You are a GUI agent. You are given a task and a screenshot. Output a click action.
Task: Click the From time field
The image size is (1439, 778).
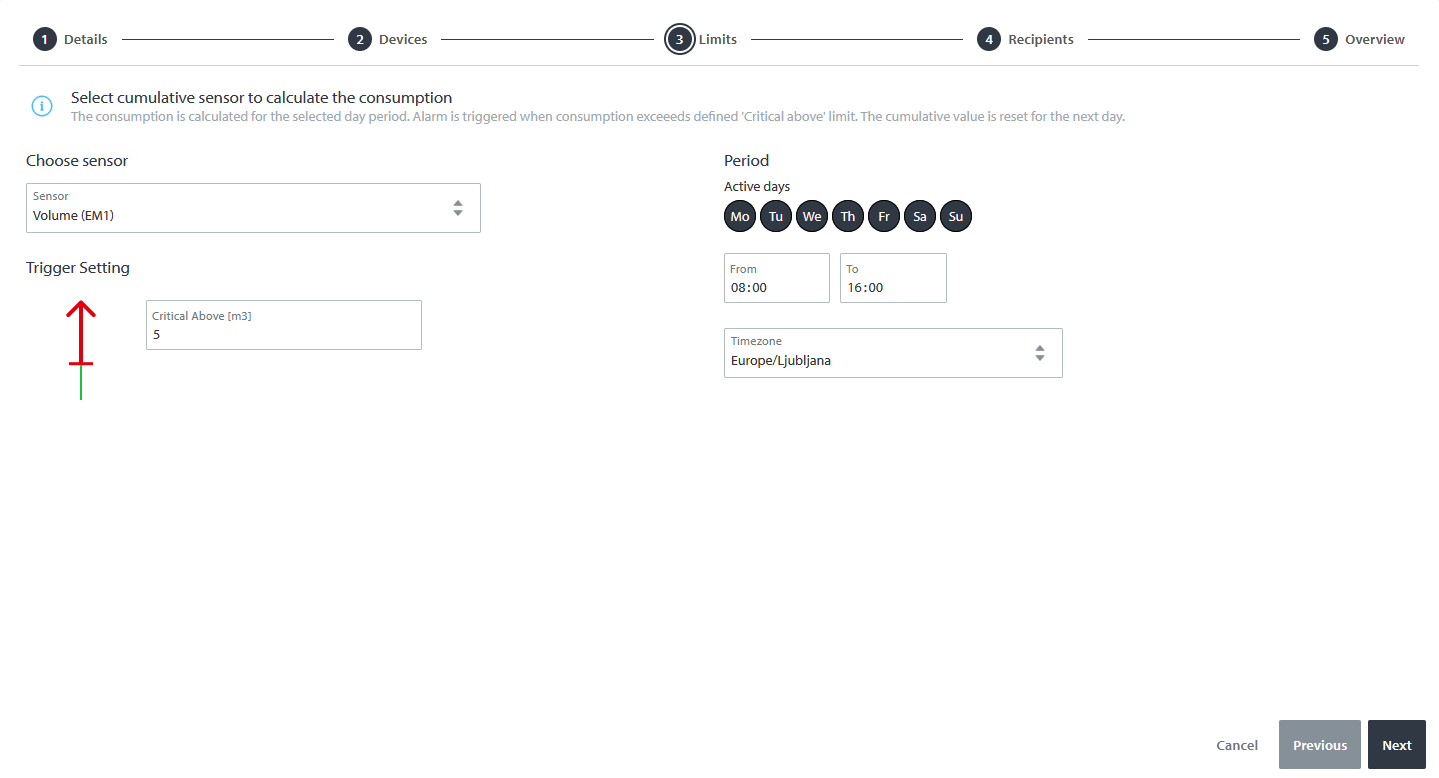pyautogui.click(x=776, y=287)
